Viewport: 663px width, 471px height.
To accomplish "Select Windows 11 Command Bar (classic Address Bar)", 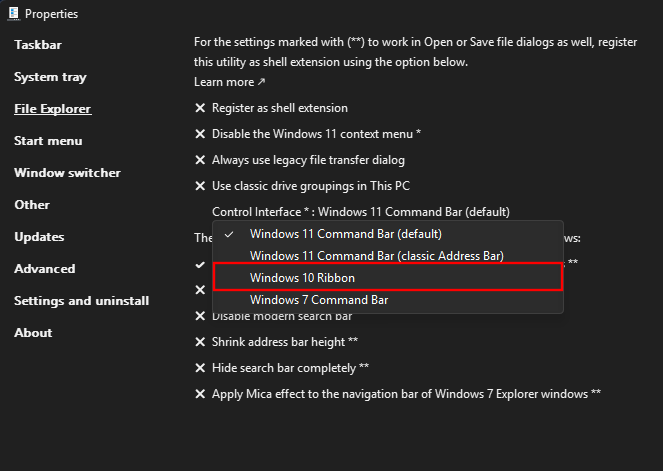I will pos(377,256).
